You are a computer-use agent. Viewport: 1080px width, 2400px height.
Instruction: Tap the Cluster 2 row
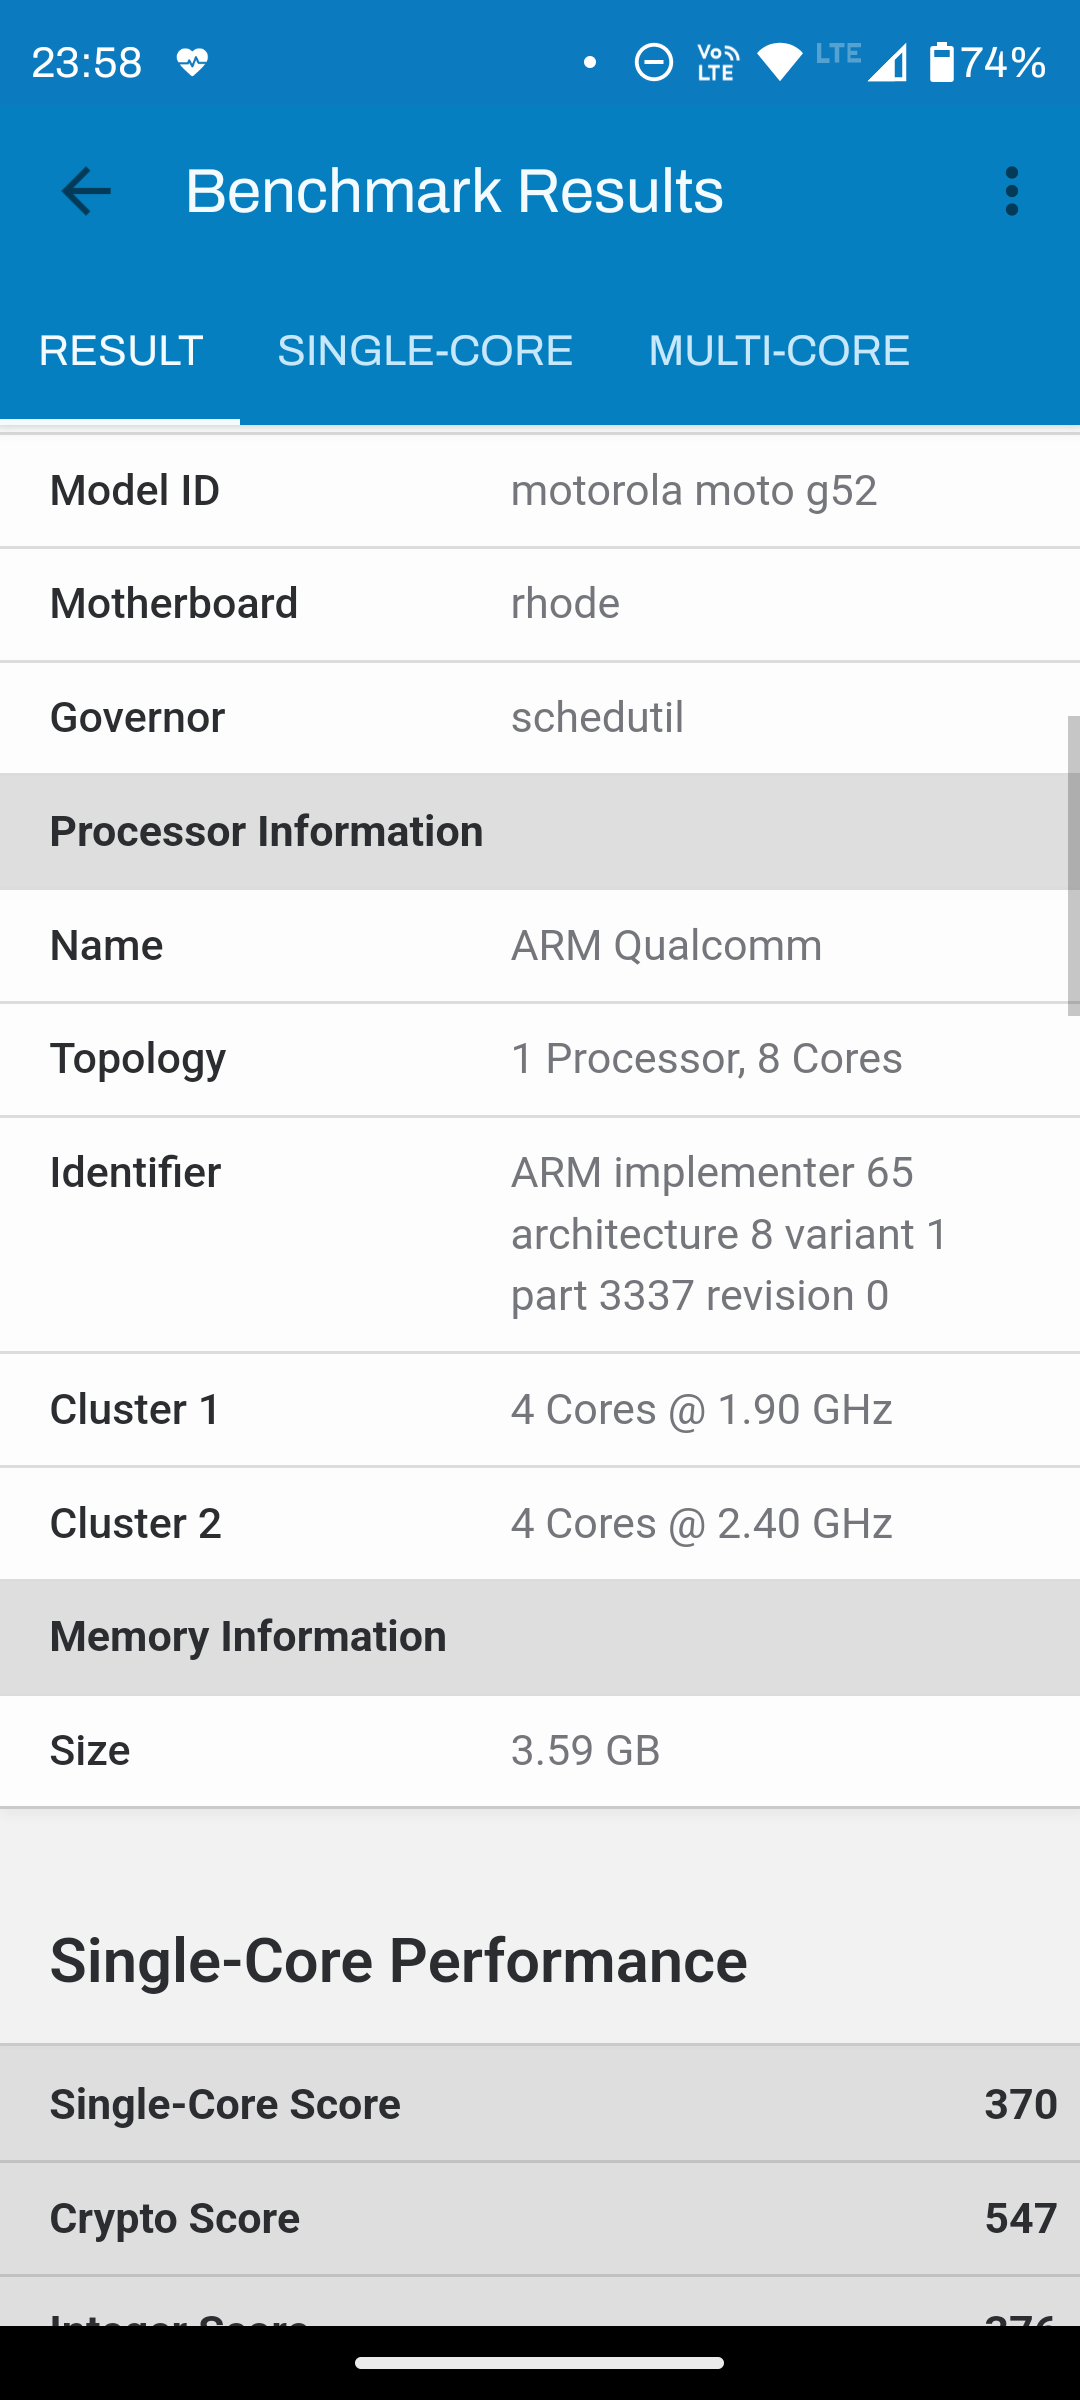tap(540, 1523)
